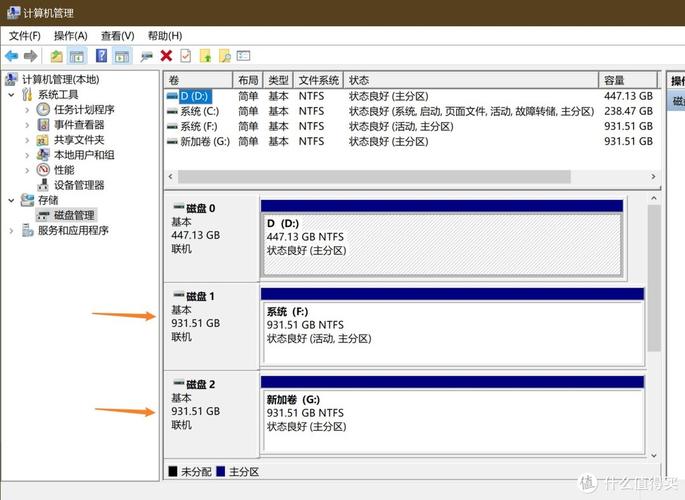Click the Forward arrow toolbar icon
Viewport: 685px width, 500px height.
pos(30,56)
